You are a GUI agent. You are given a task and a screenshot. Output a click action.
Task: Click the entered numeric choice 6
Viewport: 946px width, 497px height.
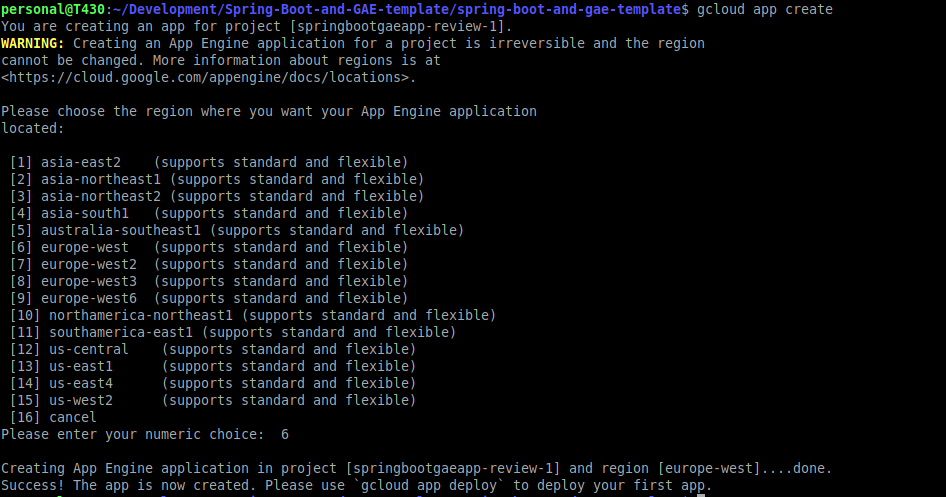click(285, 434)
